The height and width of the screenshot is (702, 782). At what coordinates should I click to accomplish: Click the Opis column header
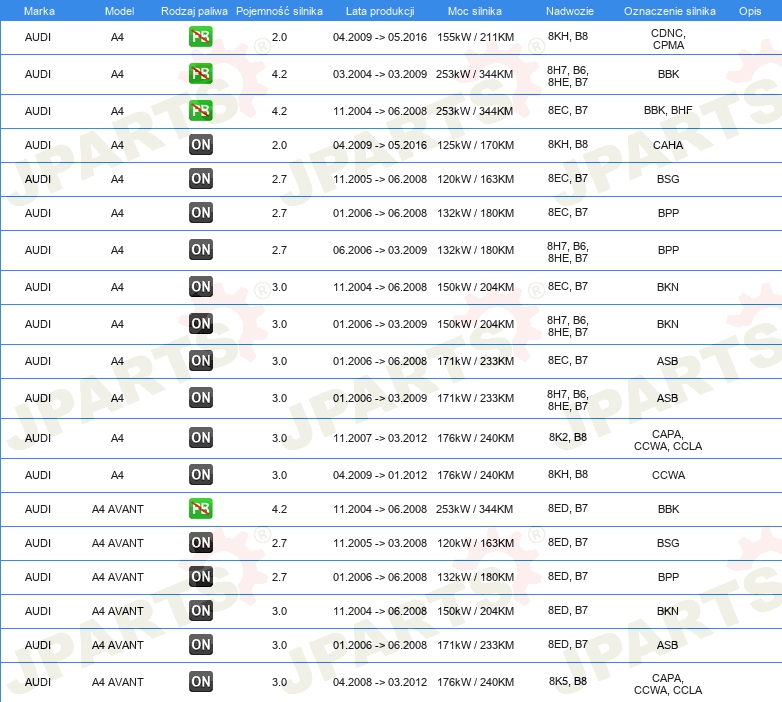749,10
